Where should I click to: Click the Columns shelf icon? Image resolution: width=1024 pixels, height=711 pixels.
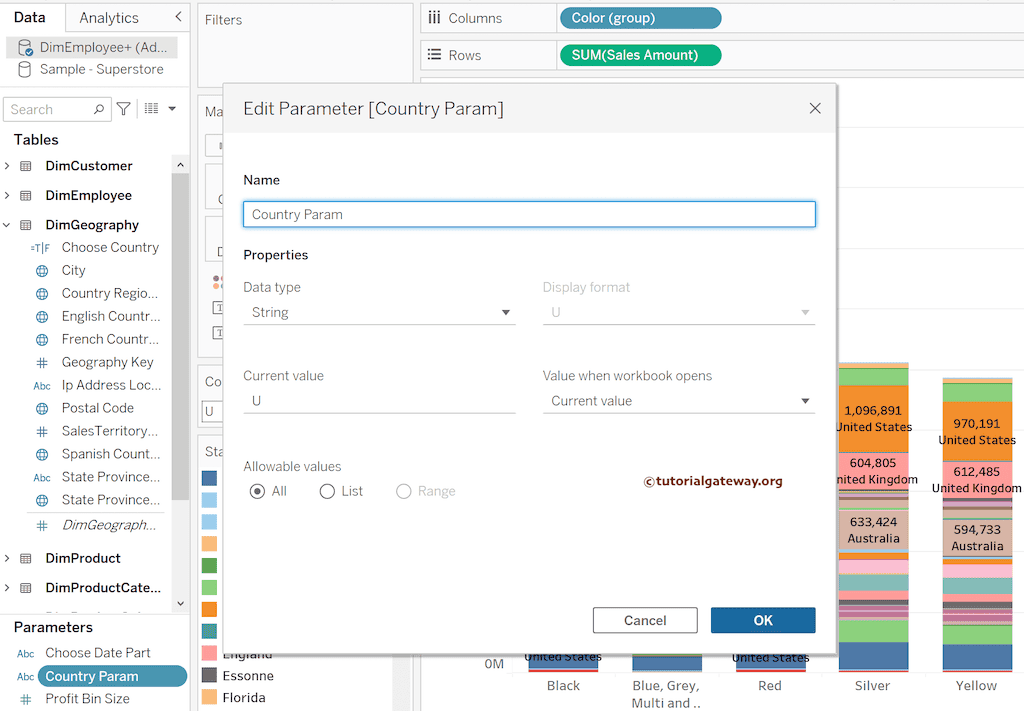pos(434,18)
